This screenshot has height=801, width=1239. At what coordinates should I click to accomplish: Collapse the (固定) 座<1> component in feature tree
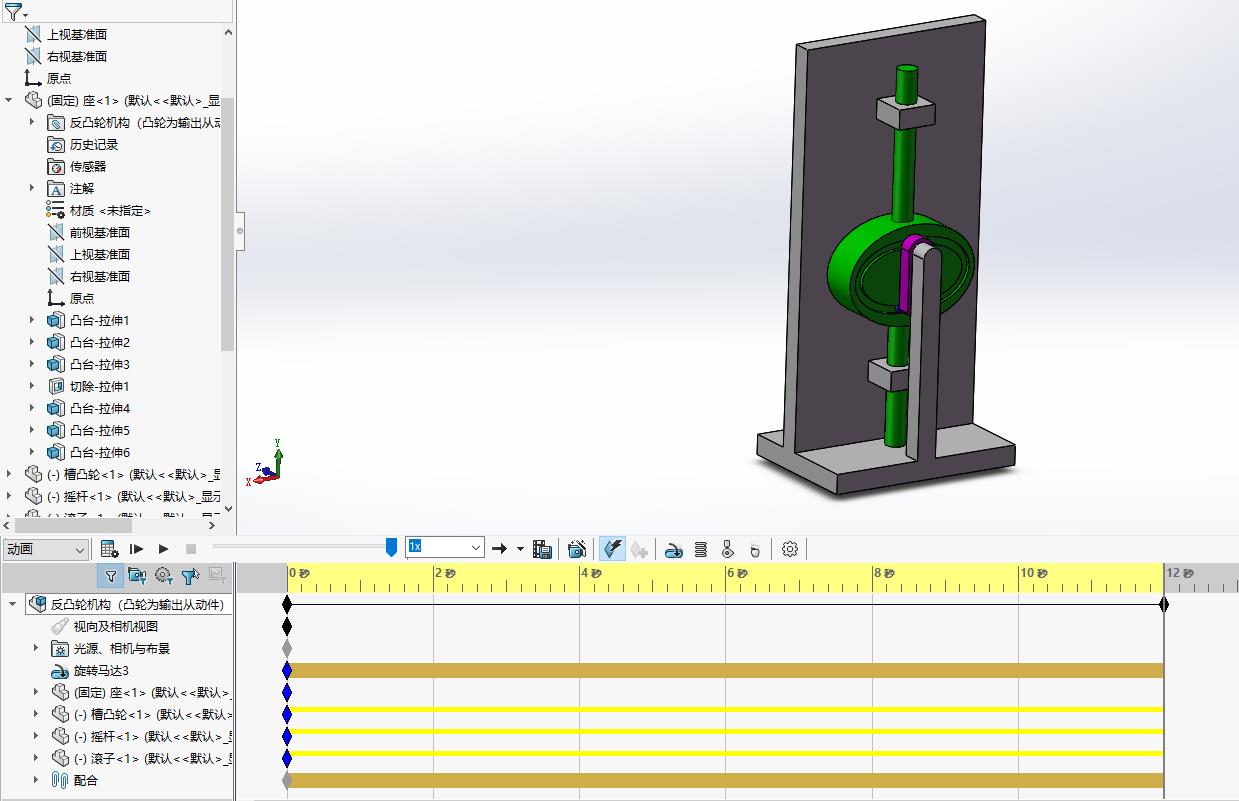coord(9,100)
